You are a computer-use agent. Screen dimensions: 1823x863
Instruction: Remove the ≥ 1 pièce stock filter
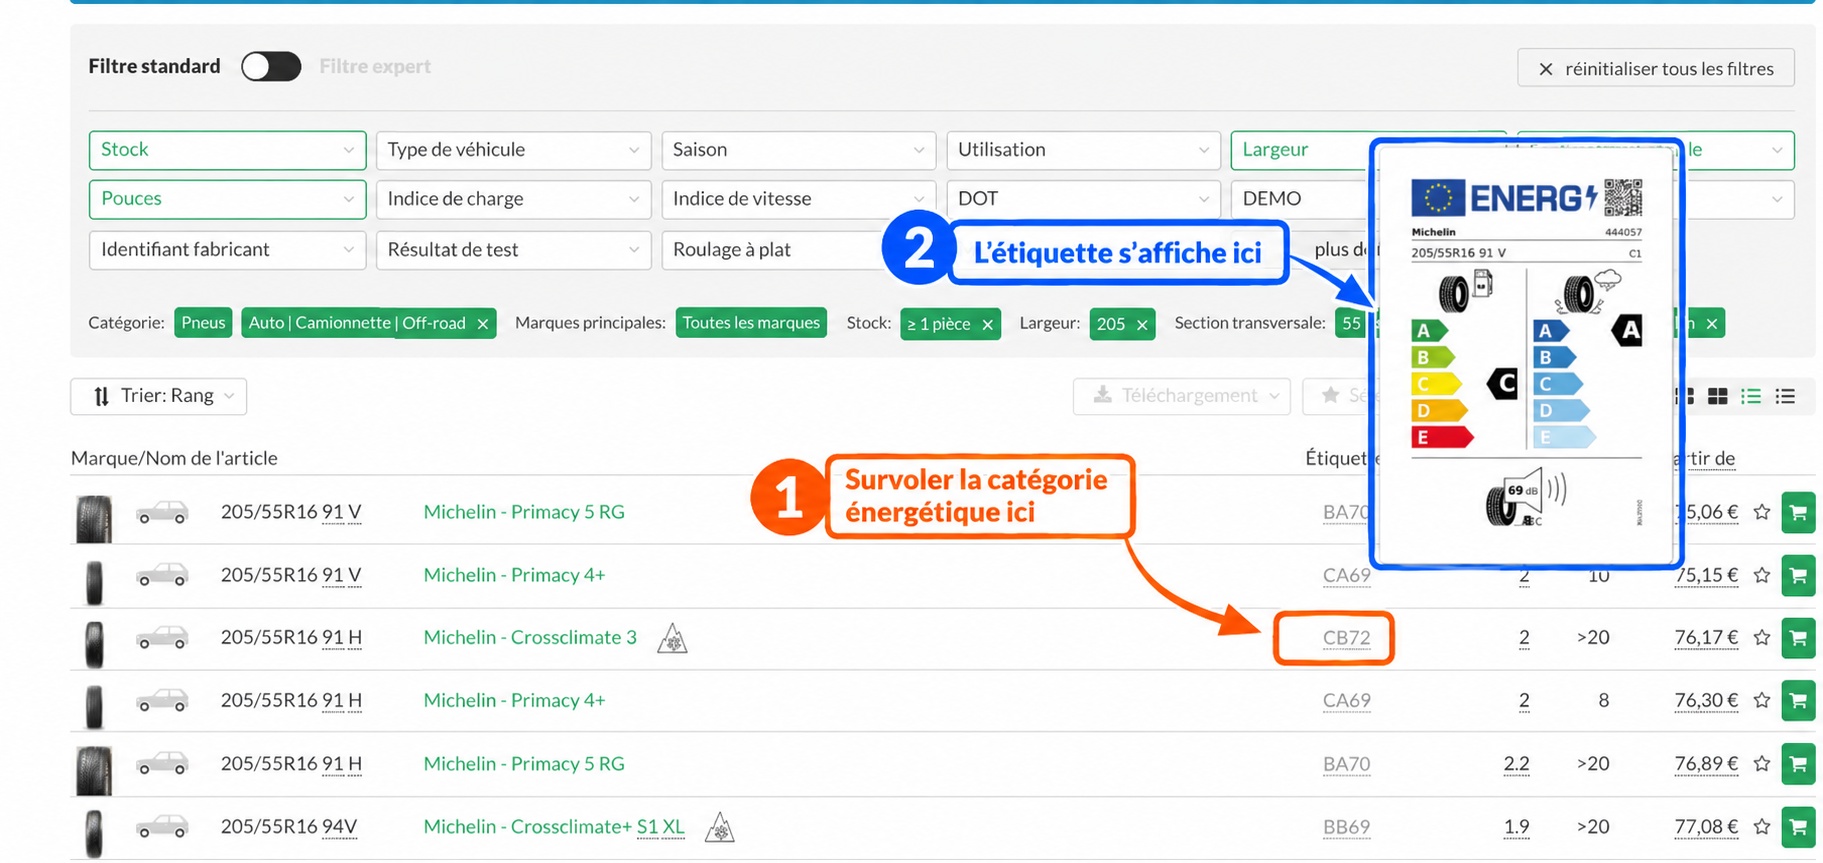click(x=987, y=325)
